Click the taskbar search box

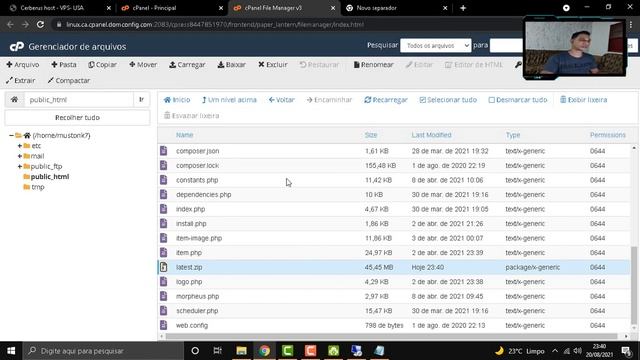pos(104,351)
